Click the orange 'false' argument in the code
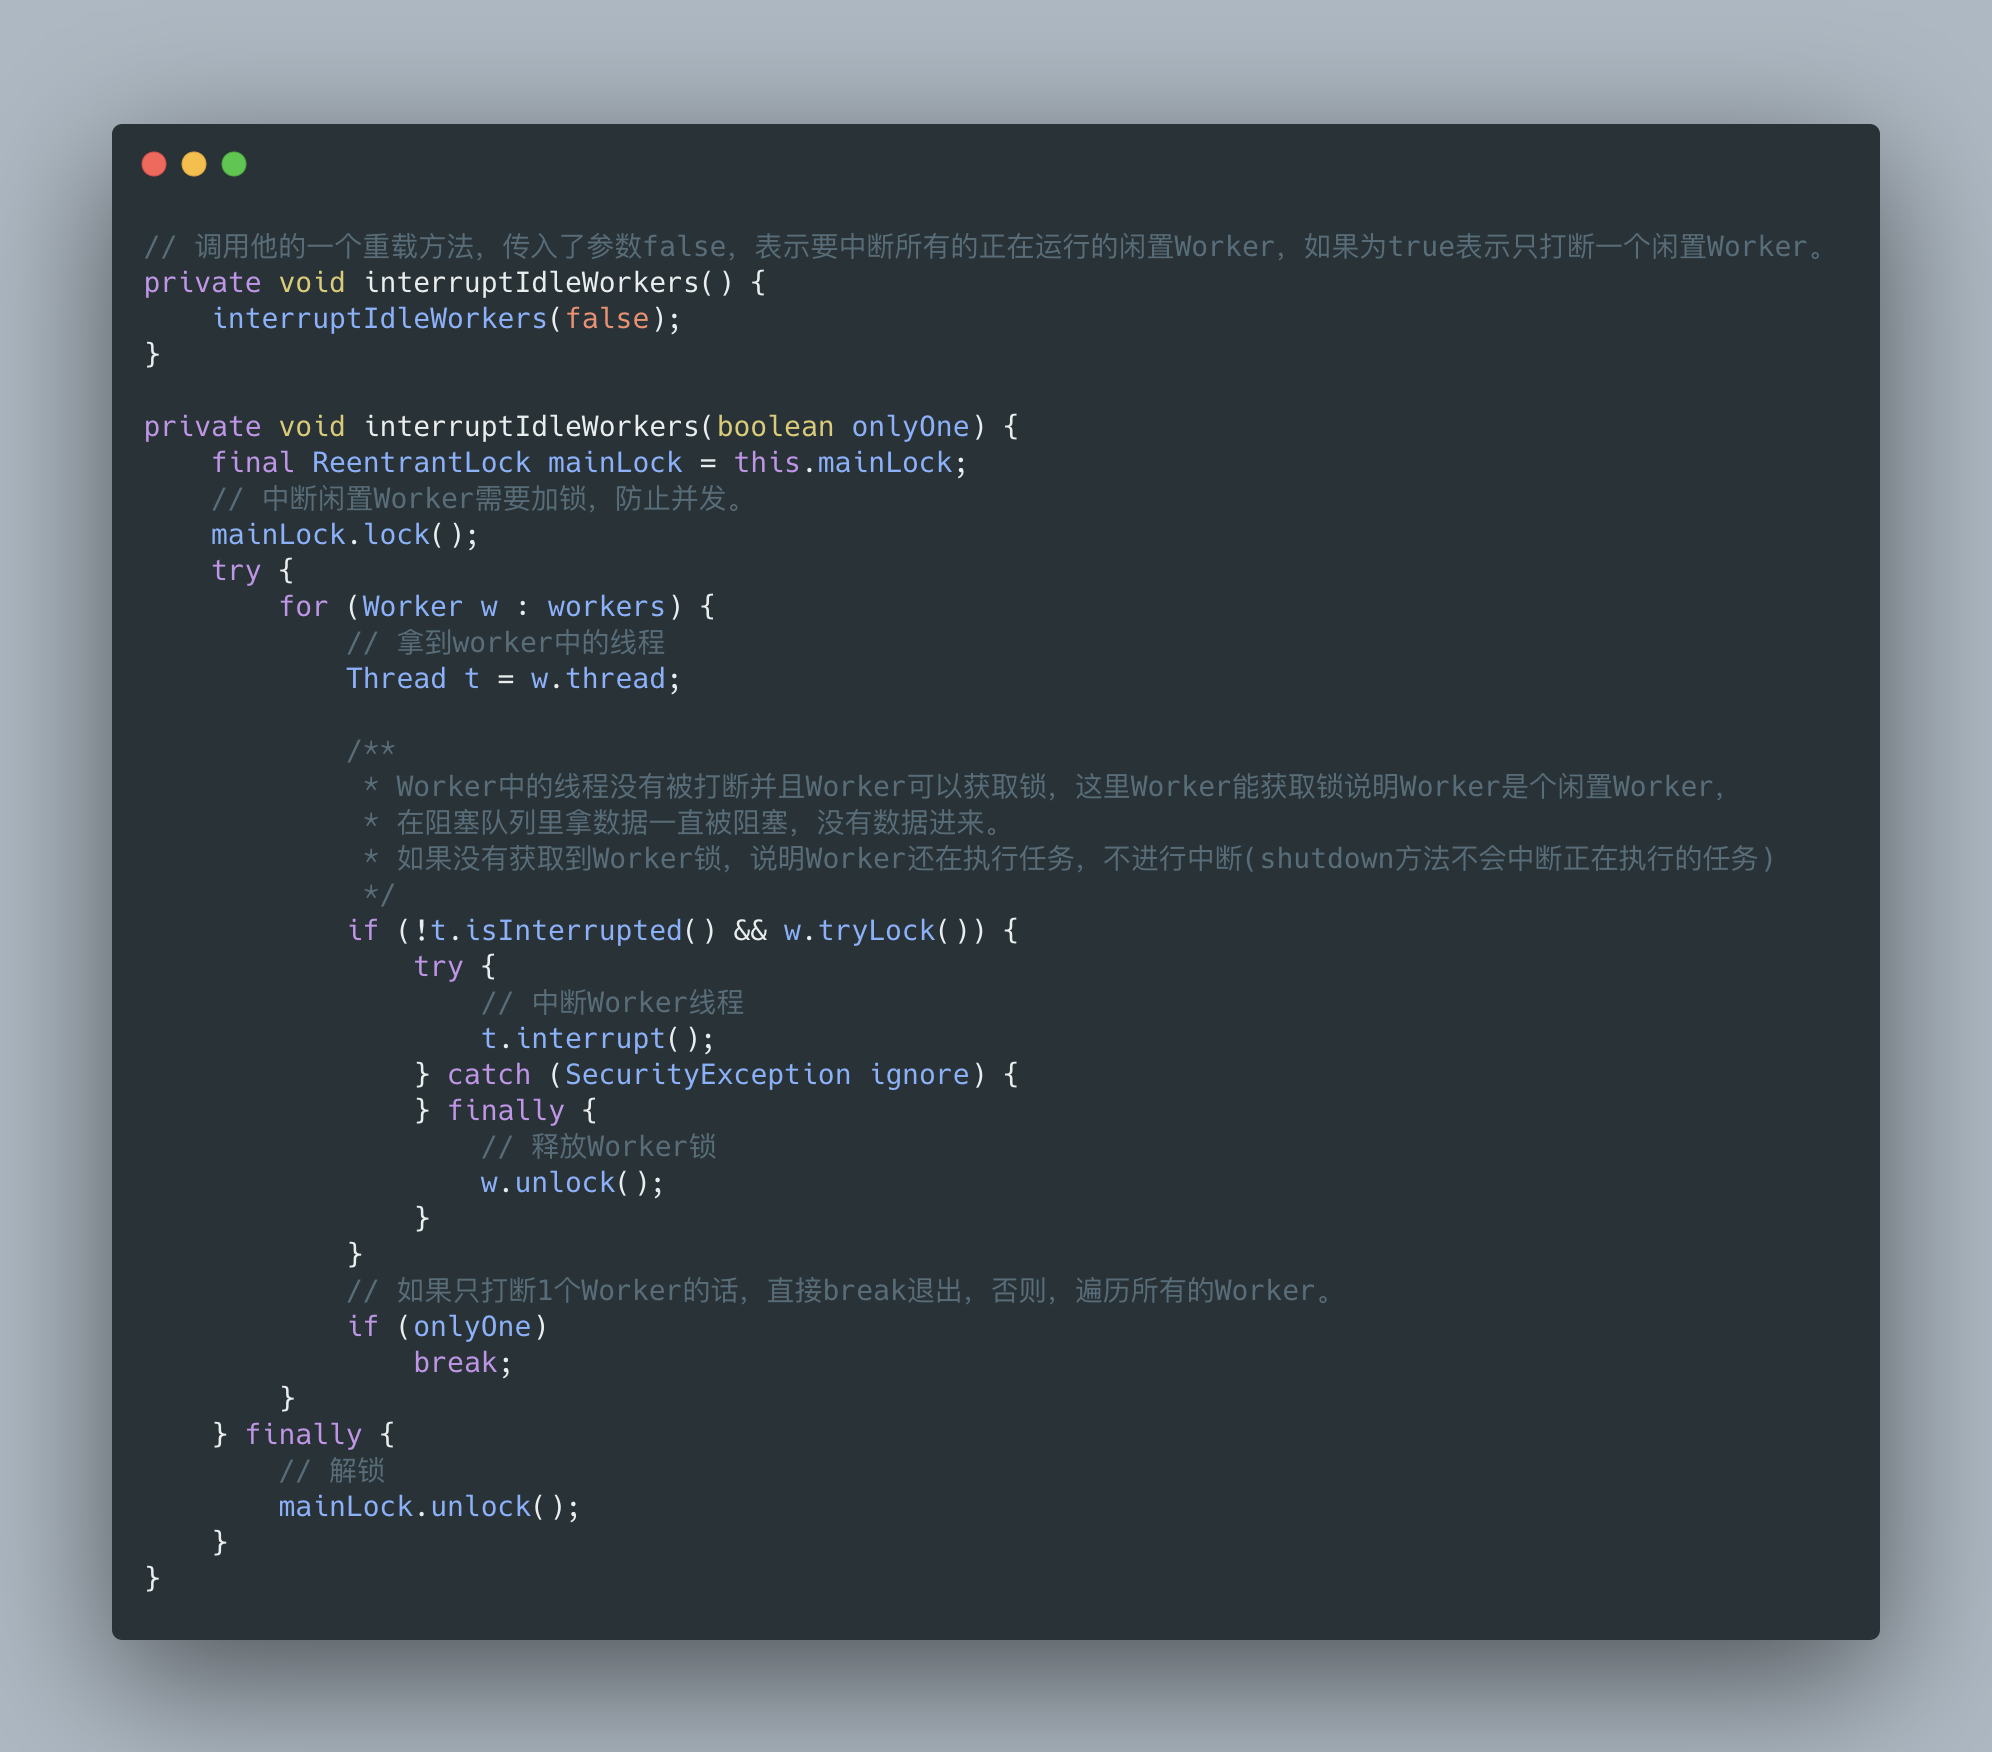Screen dimensions: 1992x1752 (x=607, y=319)
